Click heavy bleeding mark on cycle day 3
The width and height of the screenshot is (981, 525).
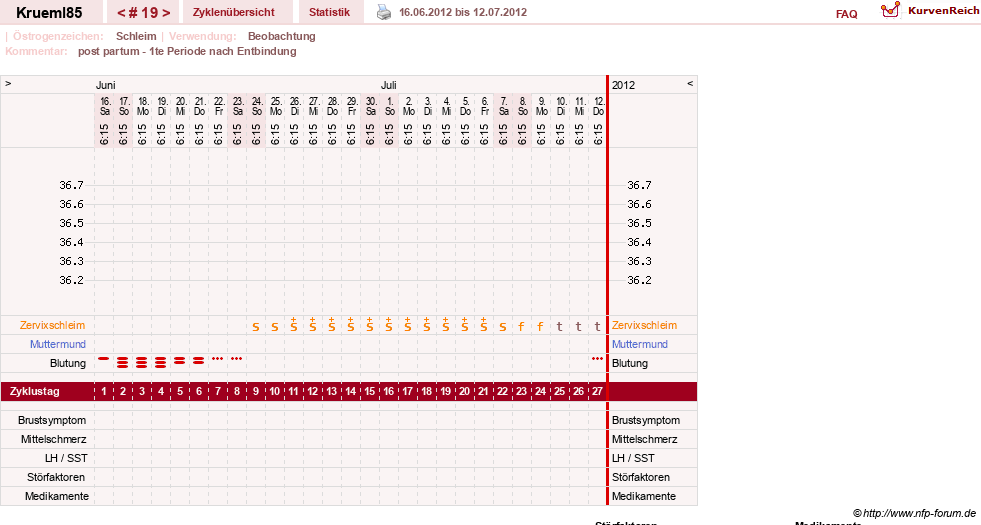(x=141, y=362)
